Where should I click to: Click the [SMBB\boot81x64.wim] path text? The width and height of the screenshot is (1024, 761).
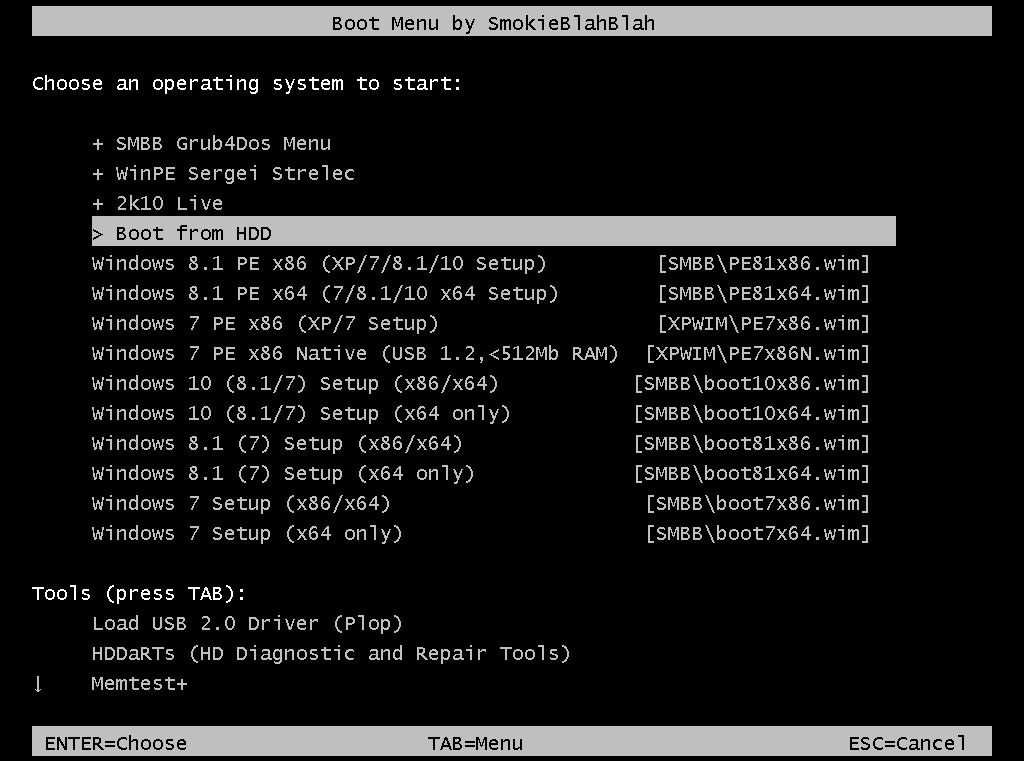[x=752, y=474]
